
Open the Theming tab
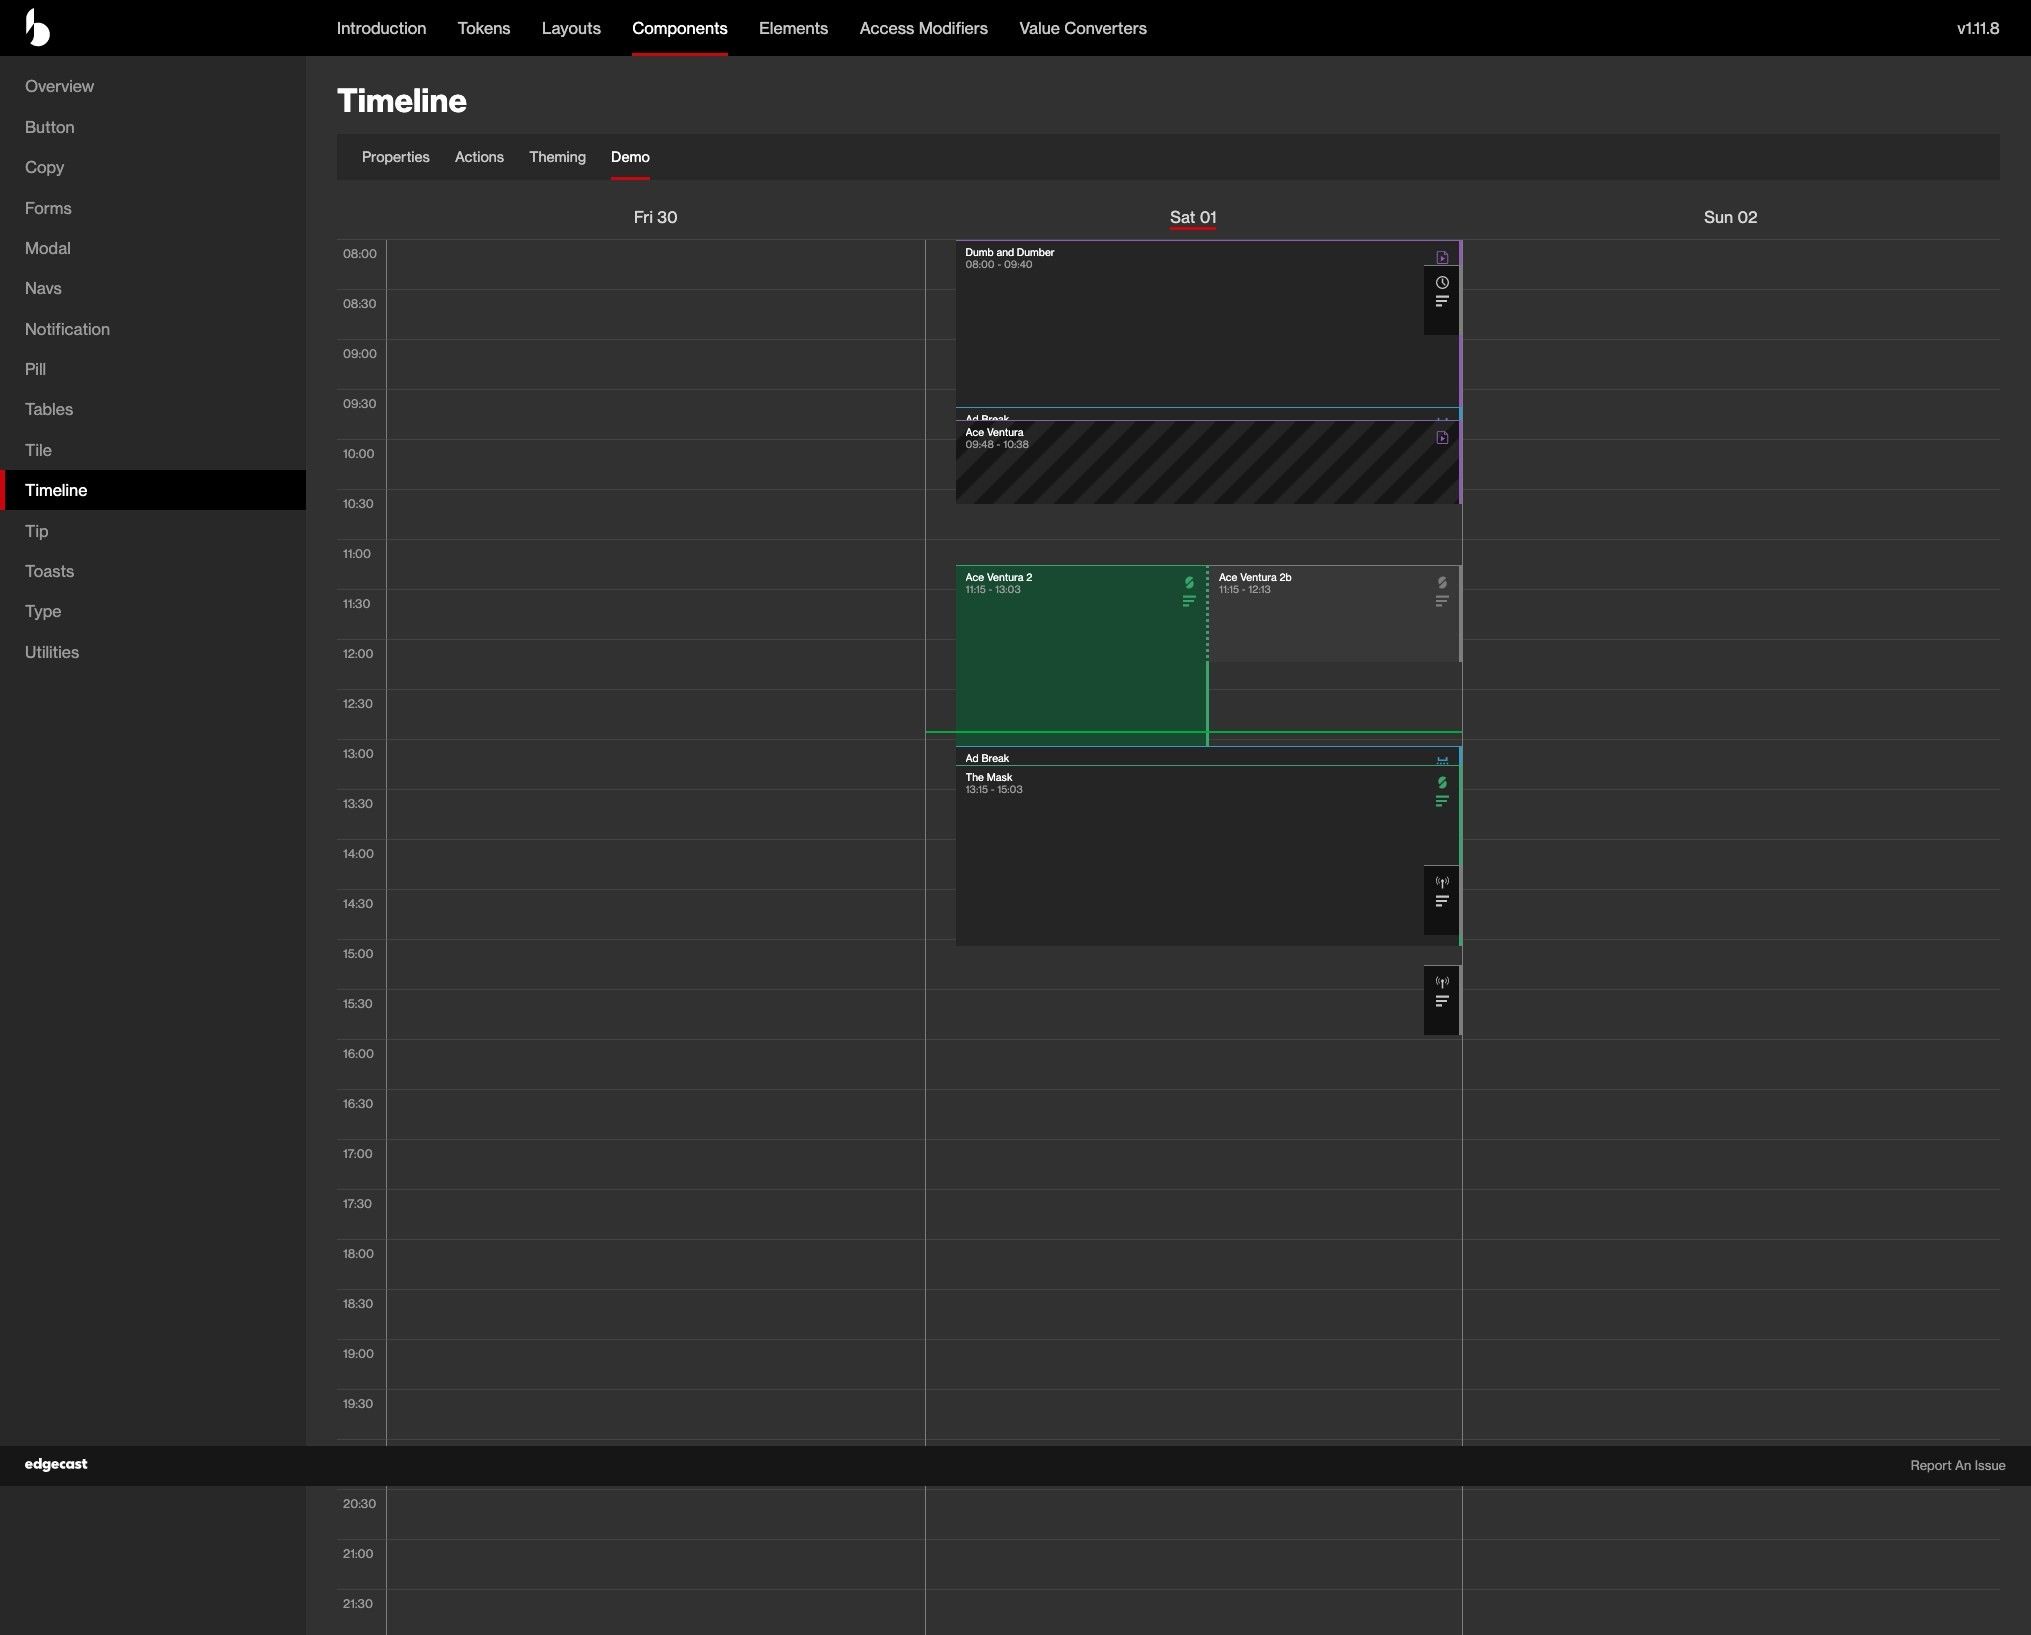click(557, 157)
